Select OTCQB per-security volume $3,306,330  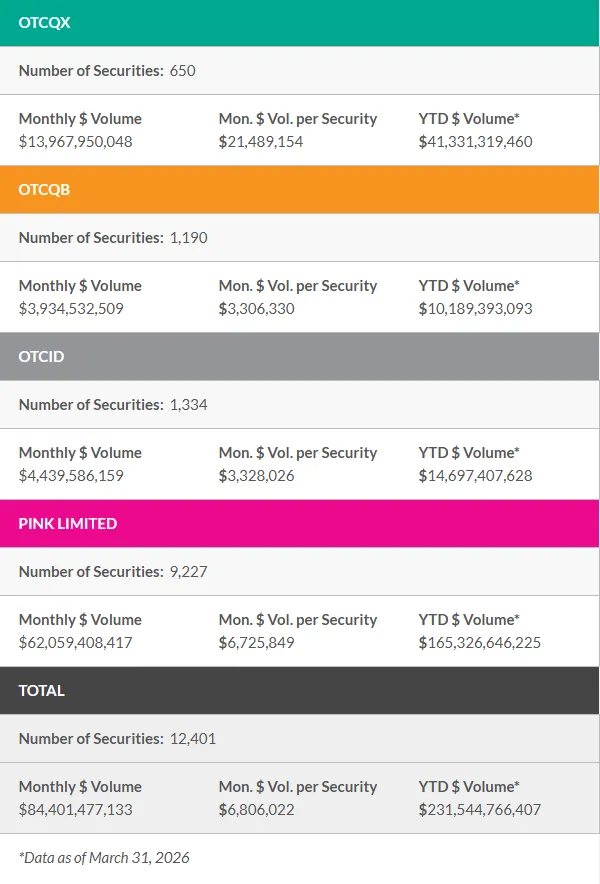(257, 309)
